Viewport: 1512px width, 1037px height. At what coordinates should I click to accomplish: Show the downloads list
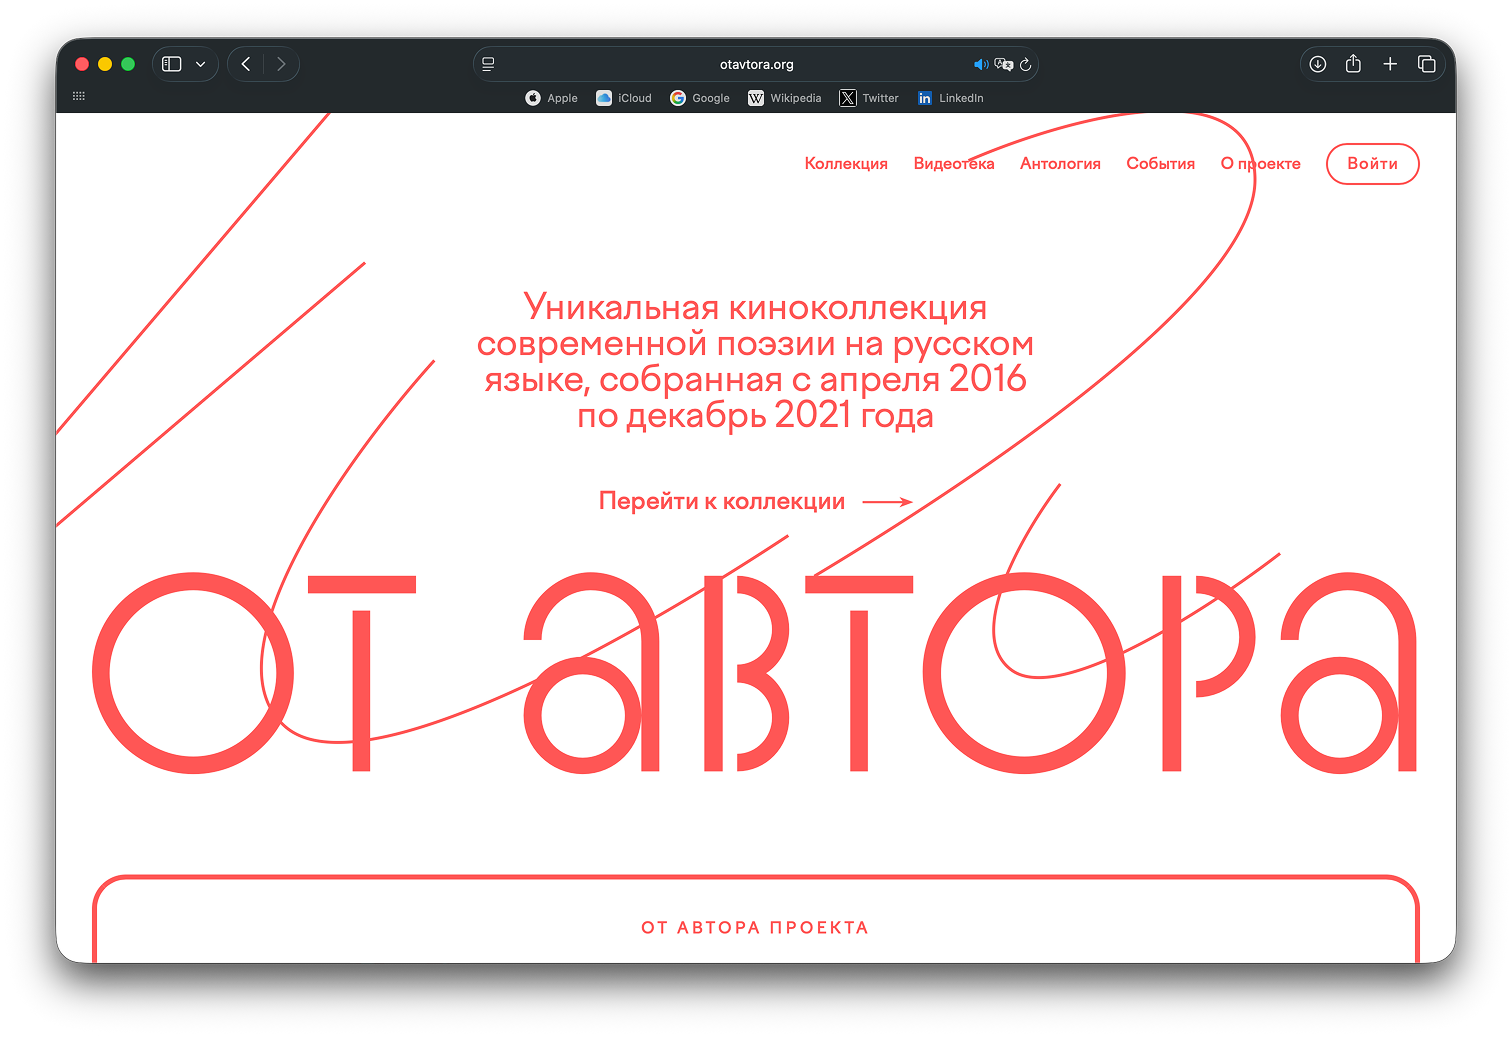point(1318,64)
